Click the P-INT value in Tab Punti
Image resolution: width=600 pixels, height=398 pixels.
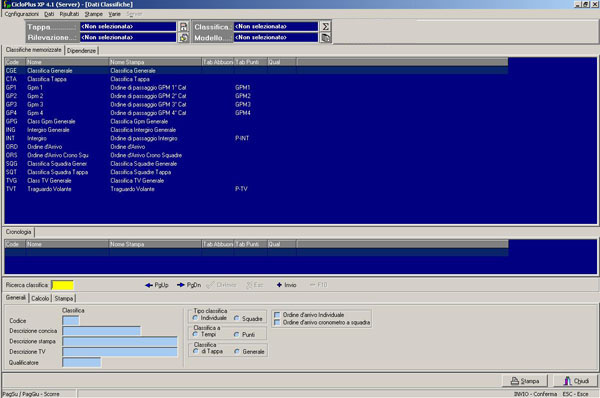[x=242, y=138]
